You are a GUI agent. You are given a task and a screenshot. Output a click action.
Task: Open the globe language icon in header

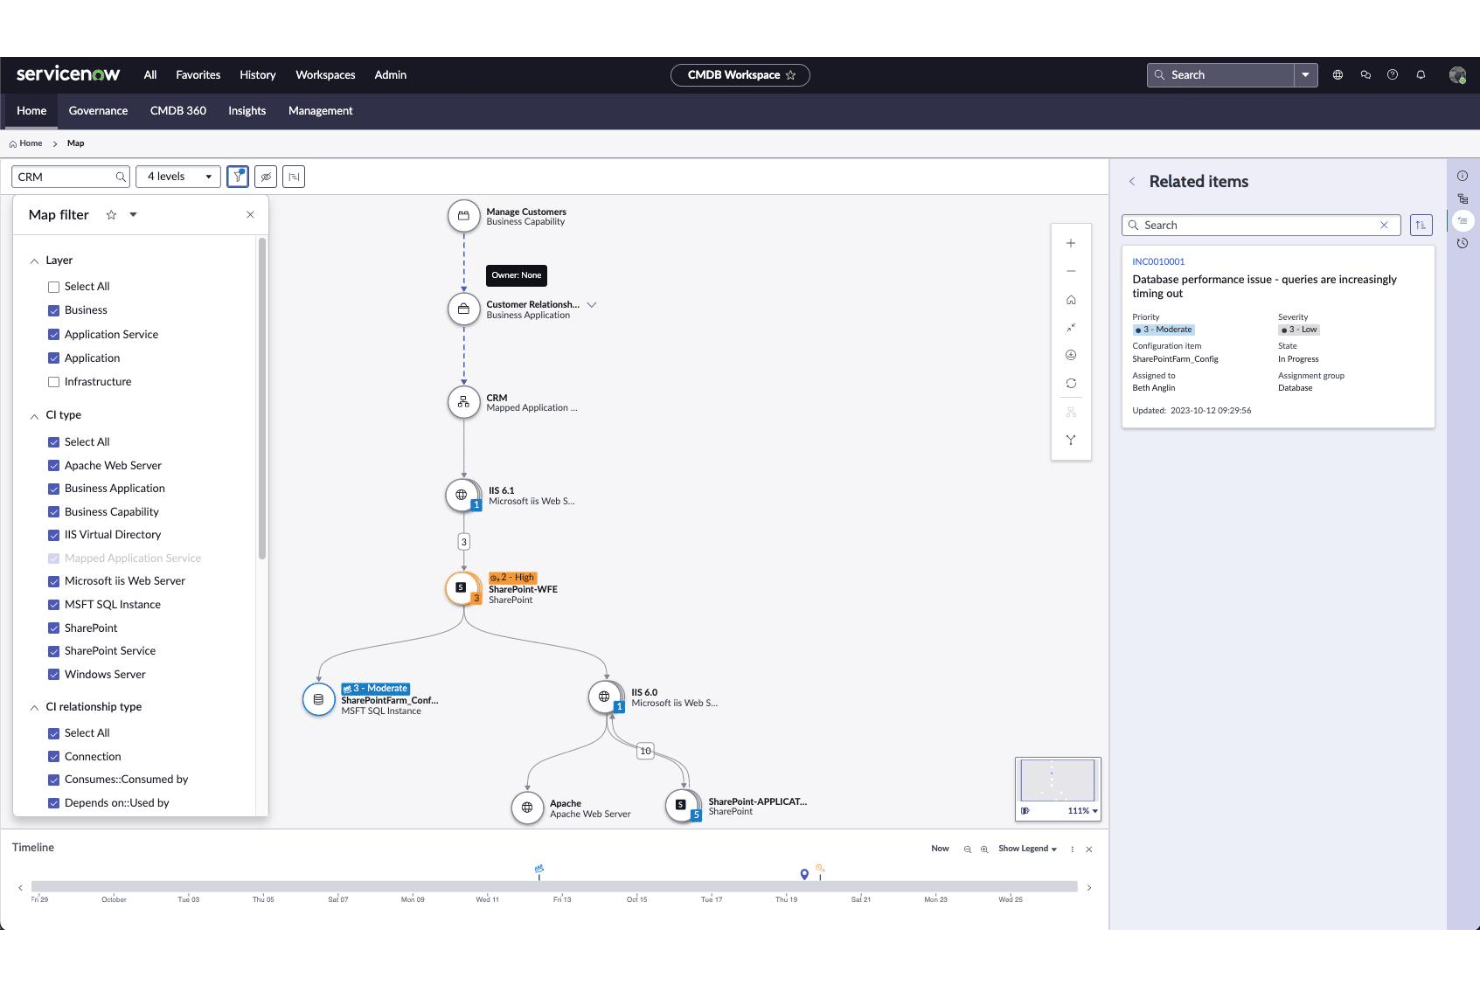[x=1338, y=75]
